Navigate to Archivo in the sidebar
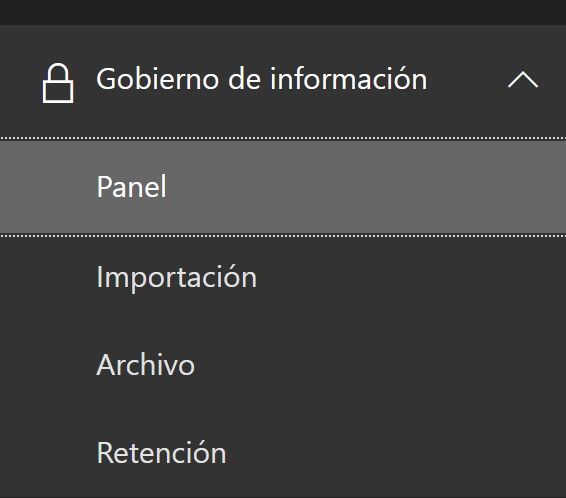 (x=146, y=365)
